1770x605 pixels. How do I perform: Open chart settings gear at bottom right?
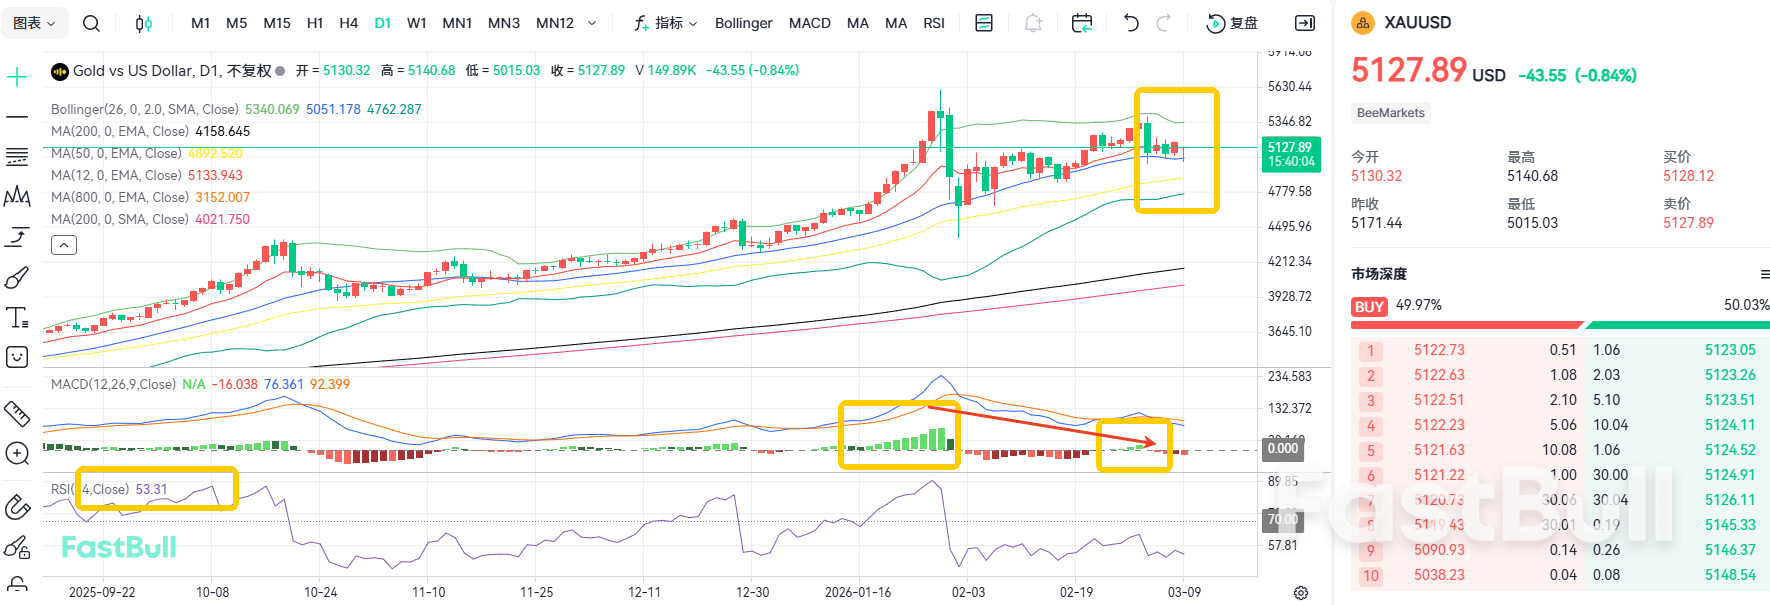pos(1301,593)
